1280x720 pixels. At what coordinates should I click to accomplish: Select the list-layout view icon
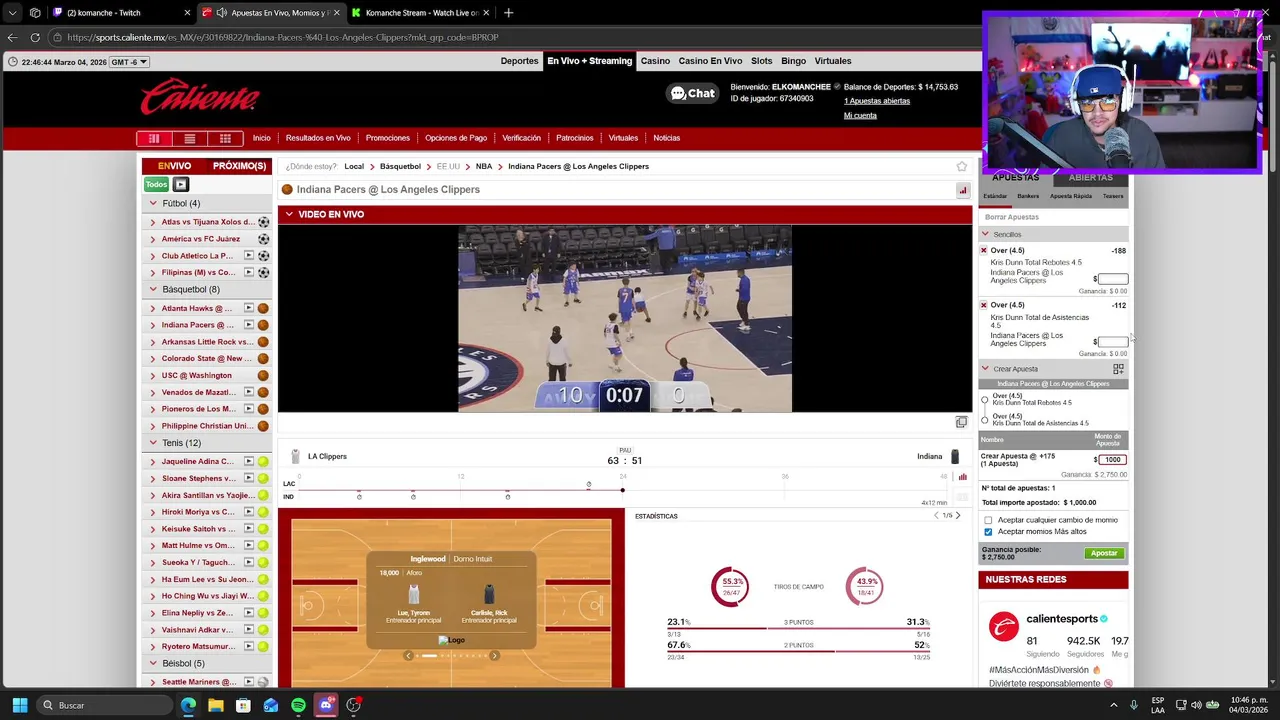tap(190, 138)
